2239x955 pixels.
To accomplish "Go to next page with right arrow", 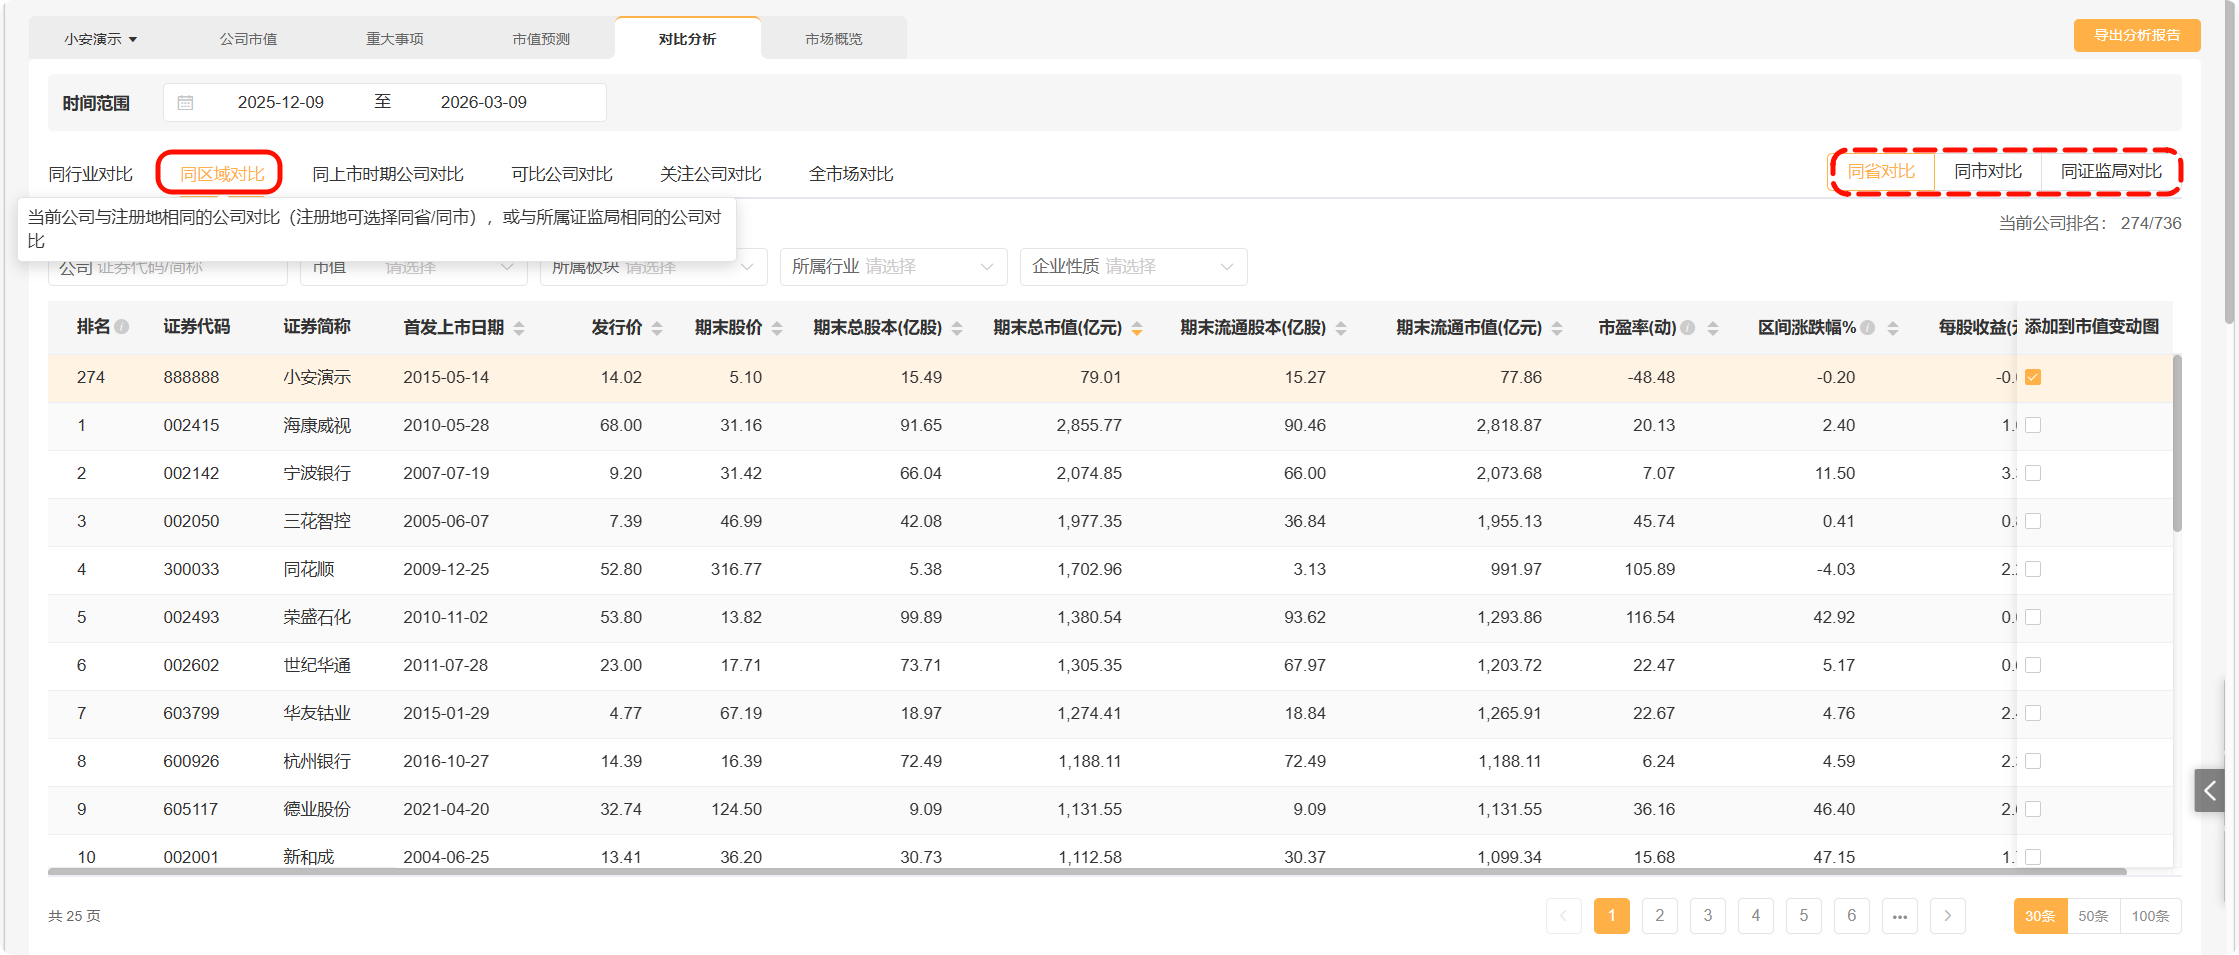I will (1947, 916).
